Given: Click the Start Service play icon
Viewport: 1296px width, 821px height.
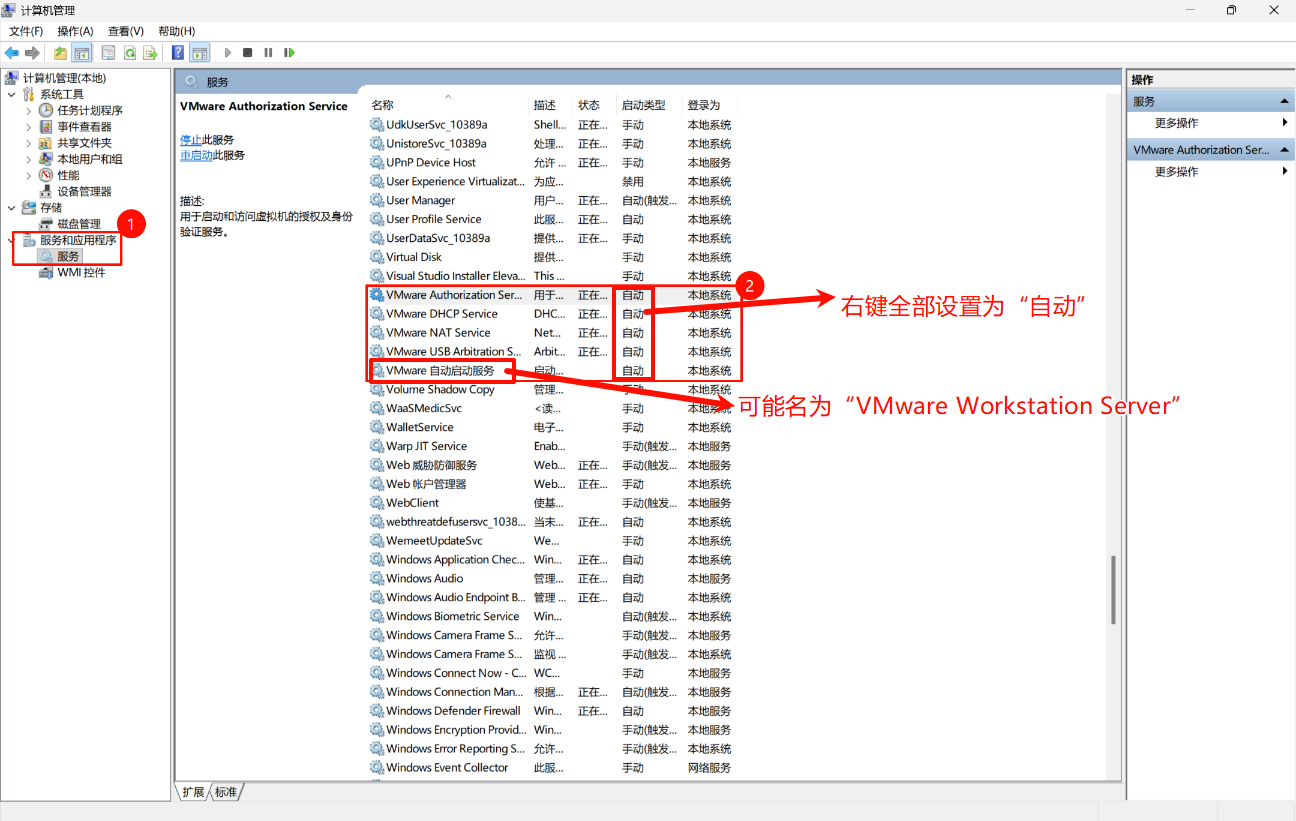Looking at the screenshot, I should [x=228, y=52].
